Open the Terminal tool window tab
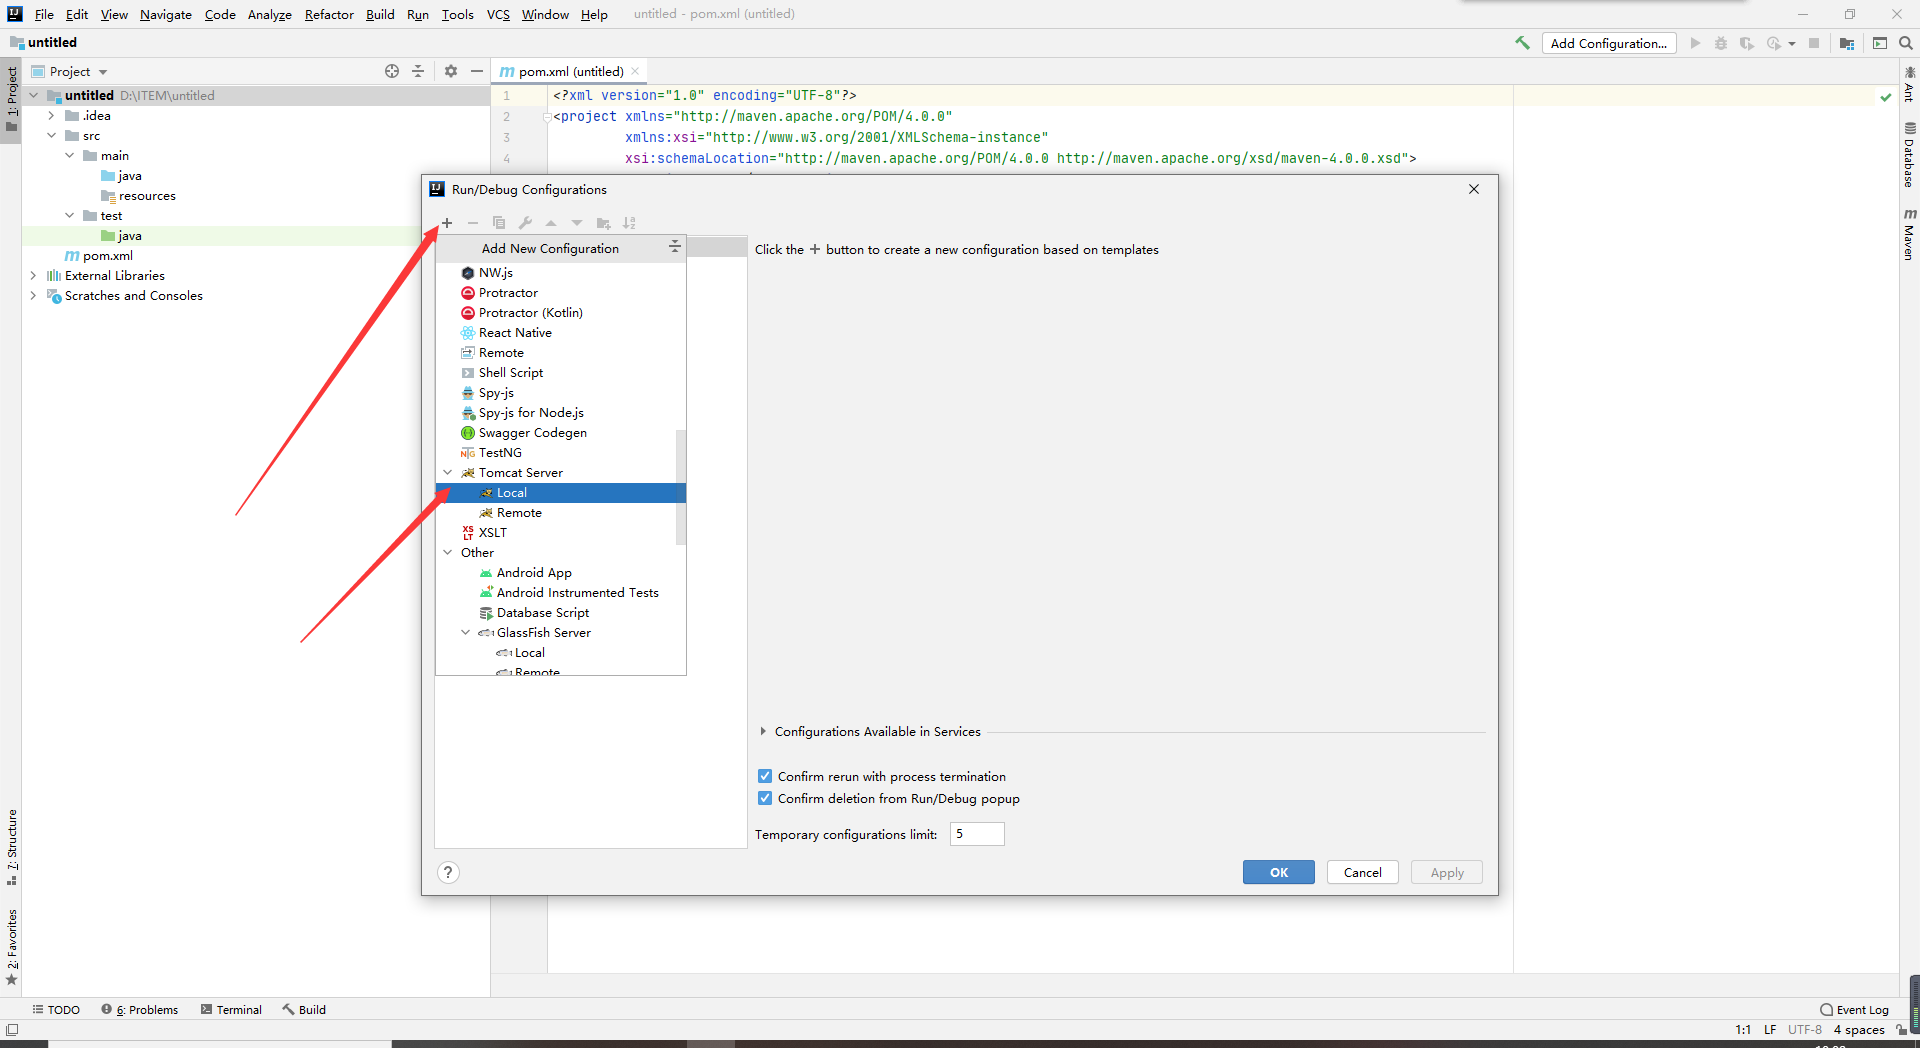This screenshot has width=1920, height=1048. [231, 1009]
